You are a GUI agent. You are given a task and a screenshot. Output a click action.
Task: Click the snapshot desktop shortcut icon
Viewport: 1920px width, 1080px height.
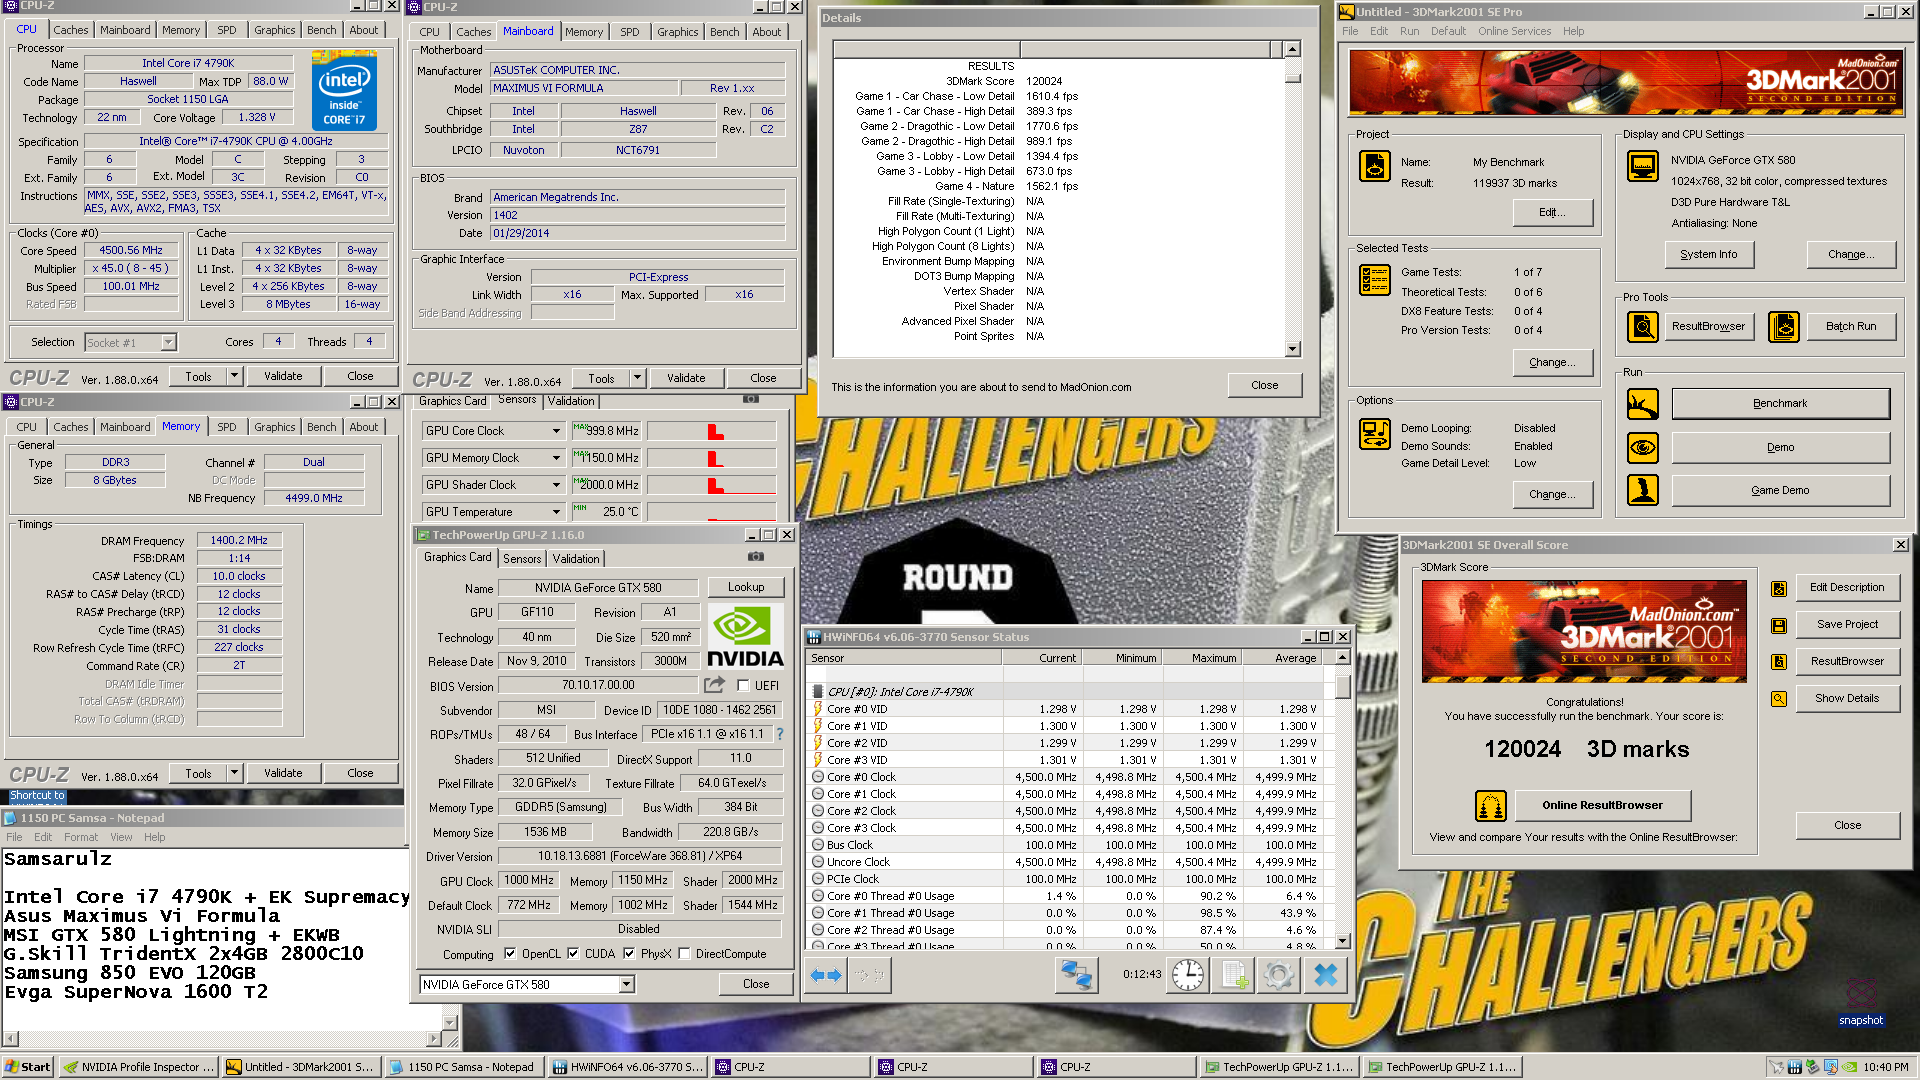1860,1001
